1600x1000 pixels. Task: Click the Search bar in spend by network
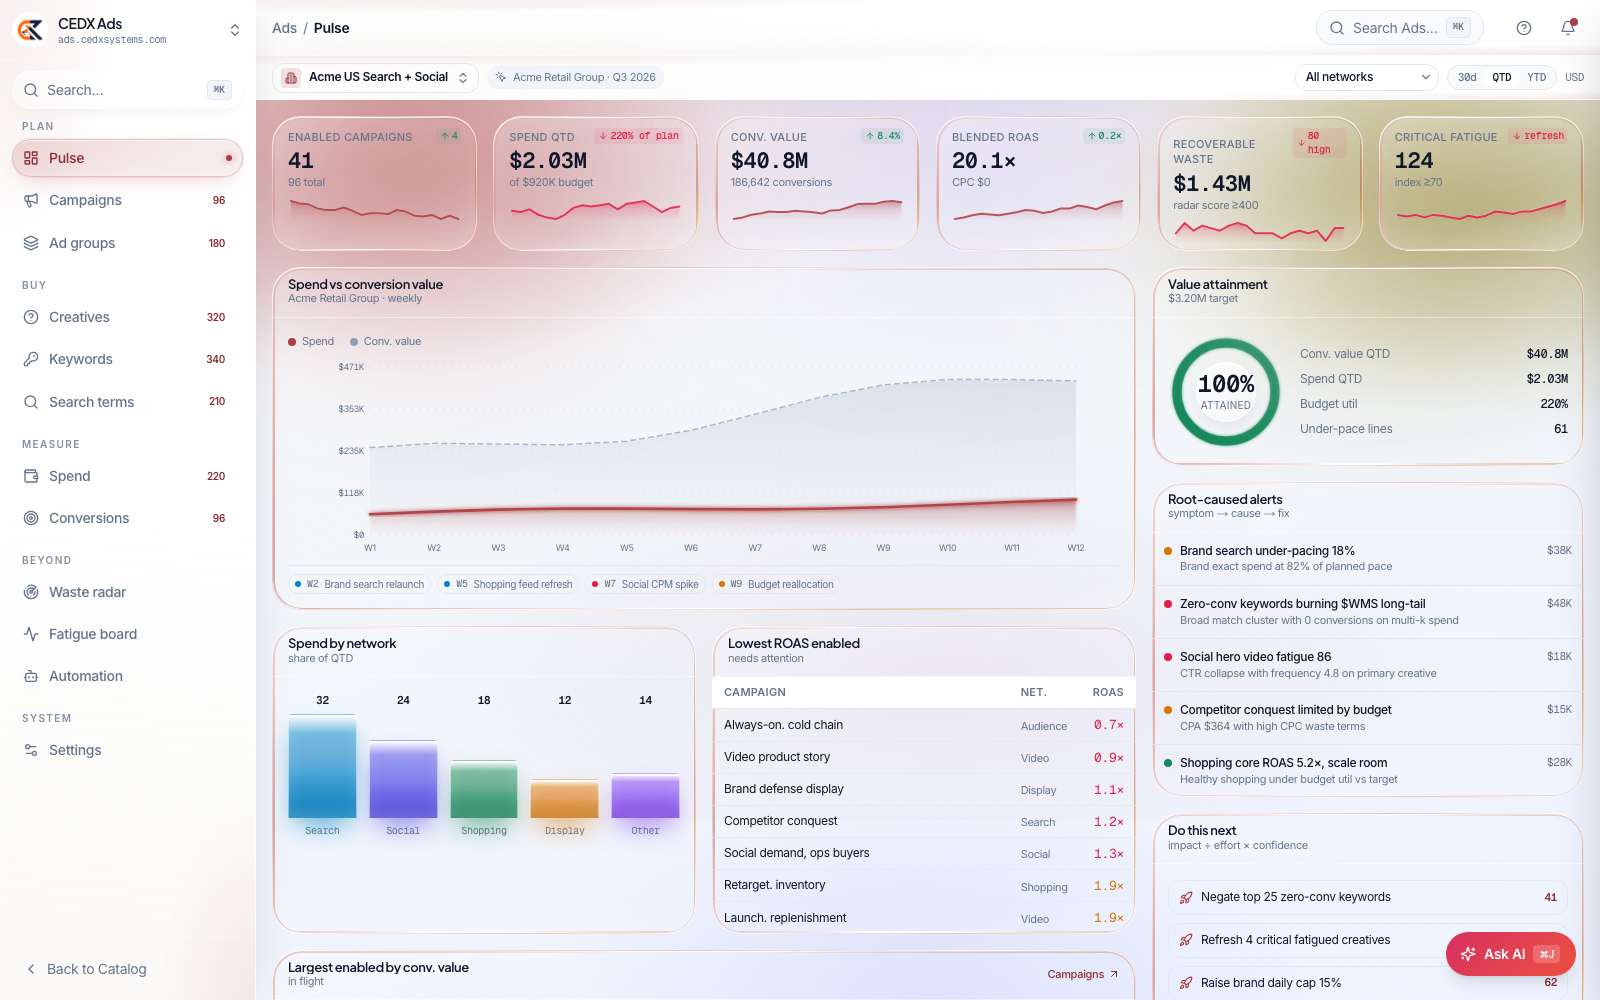(x=322, y=767)
